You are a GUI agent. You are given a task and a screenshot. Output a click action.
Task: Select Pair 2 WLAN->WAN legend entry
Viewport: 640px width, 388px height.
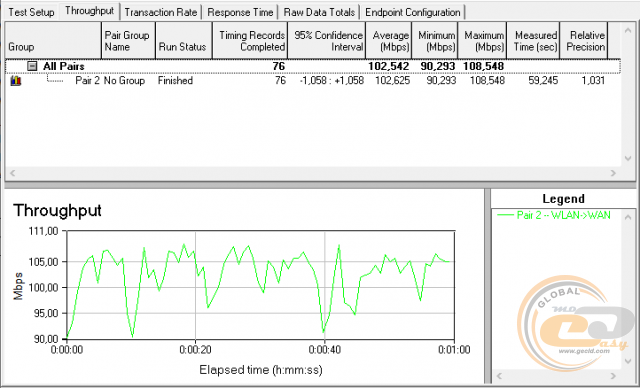click(x=554, y=215)
